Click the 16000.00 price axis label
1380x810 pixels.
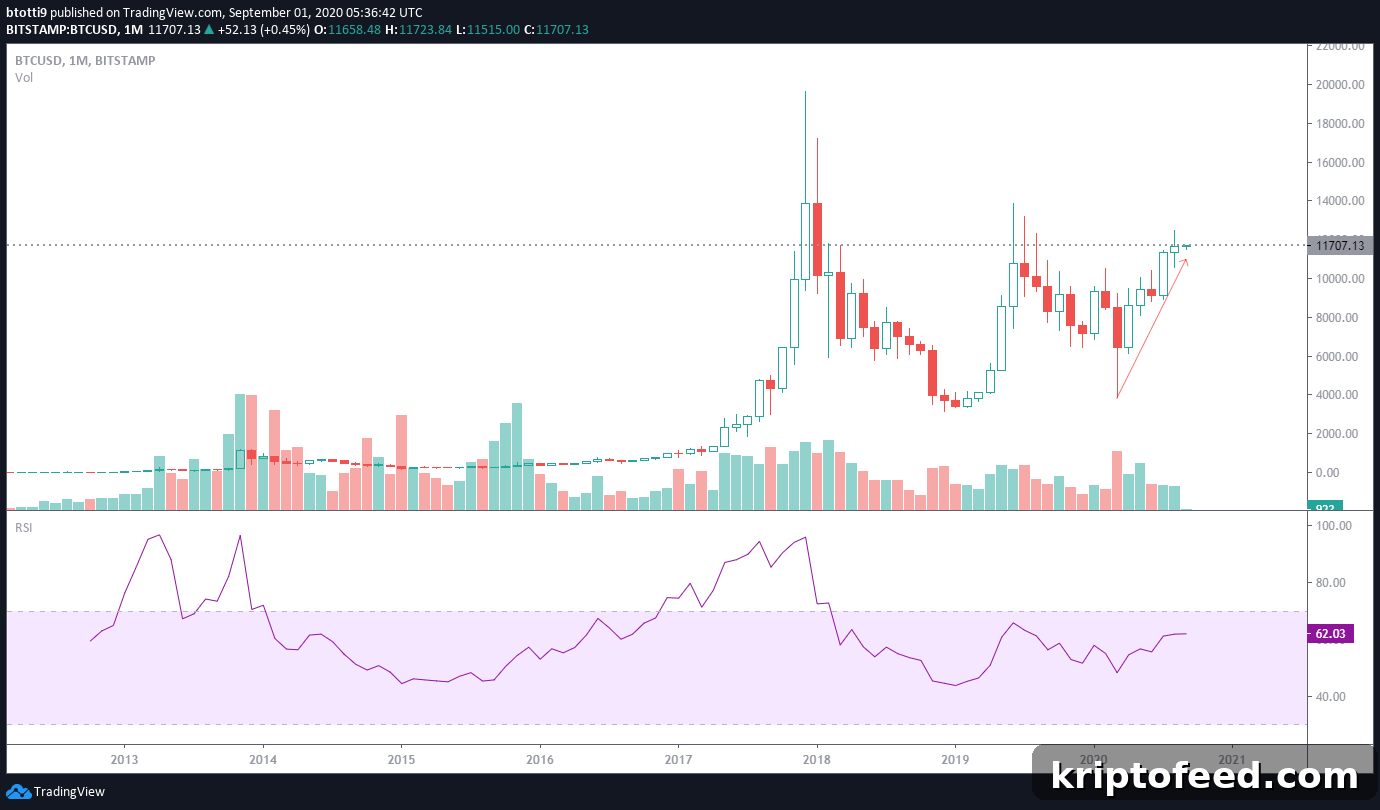(x=1340, y=162)
